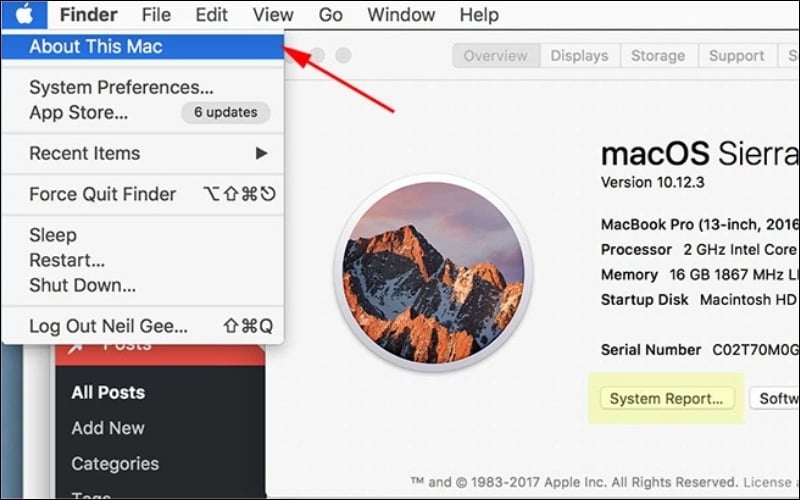Click the Processor 2 GHz Intel text
This screenshot has width=800, height=500.
tap(700, 249)
